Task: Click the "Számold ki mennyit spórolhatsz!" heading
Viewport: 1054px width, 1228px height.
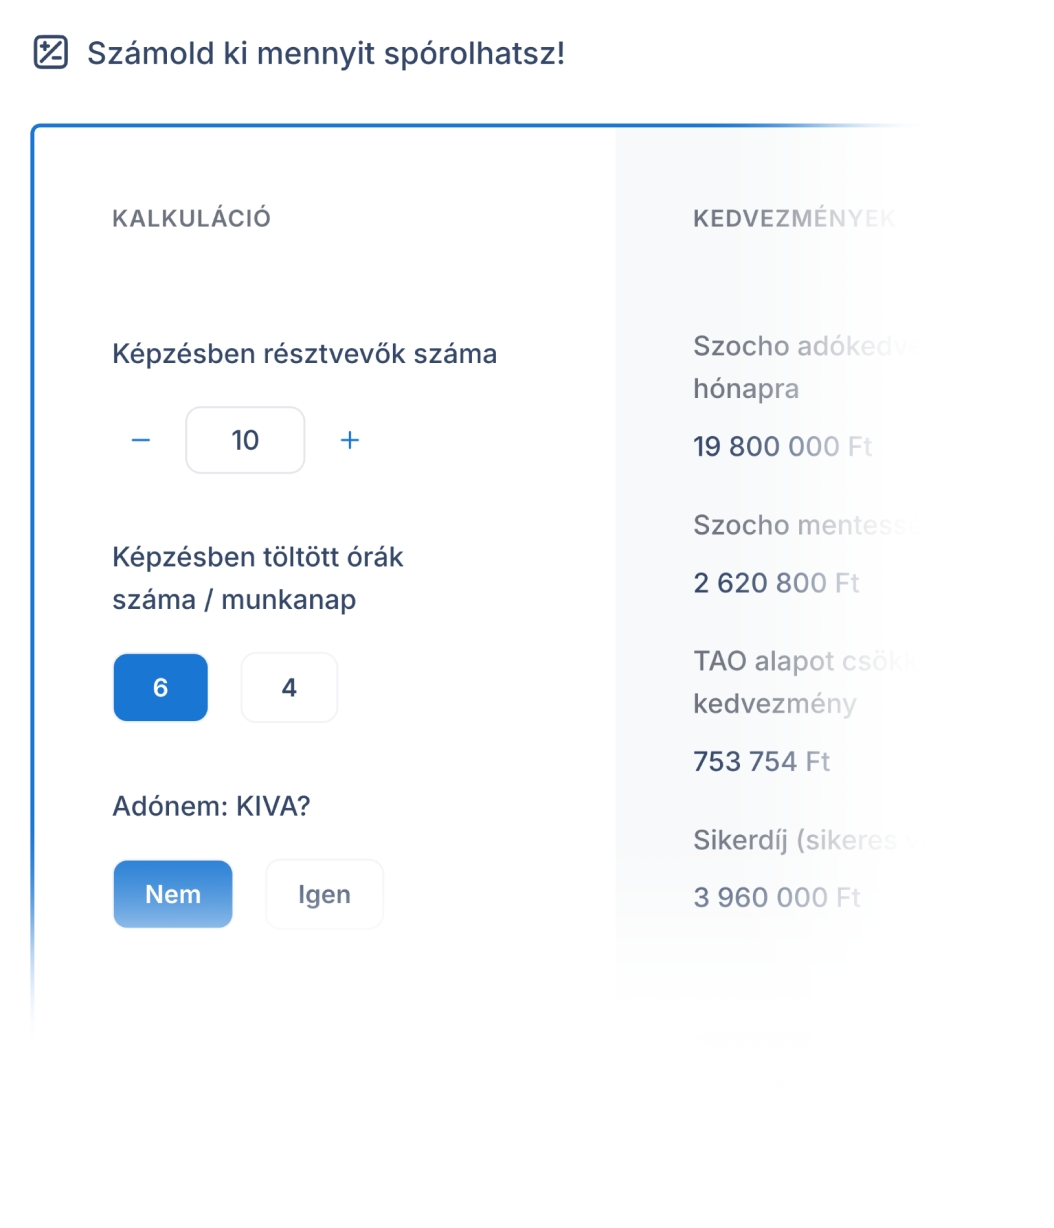Action: coord(326,54)
